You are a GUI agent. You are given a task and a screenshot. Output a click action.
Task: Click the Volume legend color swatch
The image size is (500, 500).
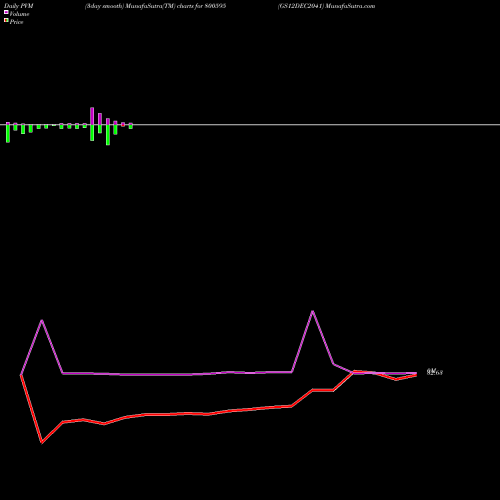pyautogui.click(x=6, y=12)
